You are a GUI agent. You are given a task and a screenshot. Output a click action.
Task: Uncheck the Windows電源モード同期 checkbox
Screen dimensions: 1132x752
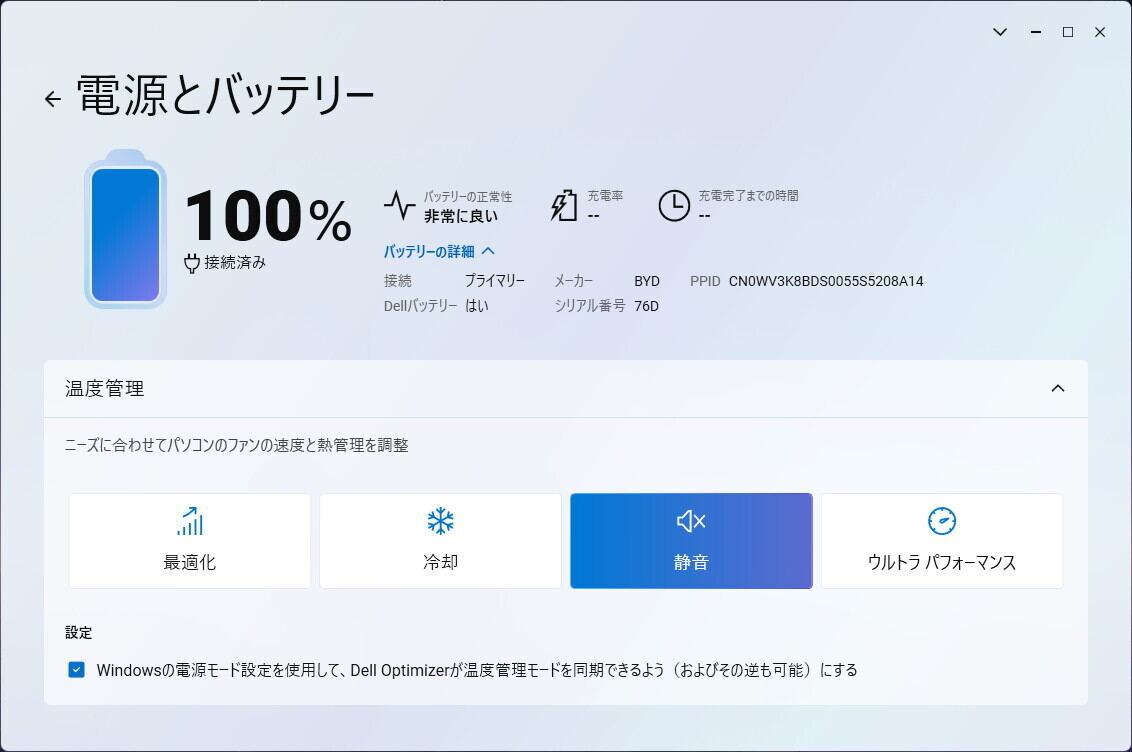76,669
